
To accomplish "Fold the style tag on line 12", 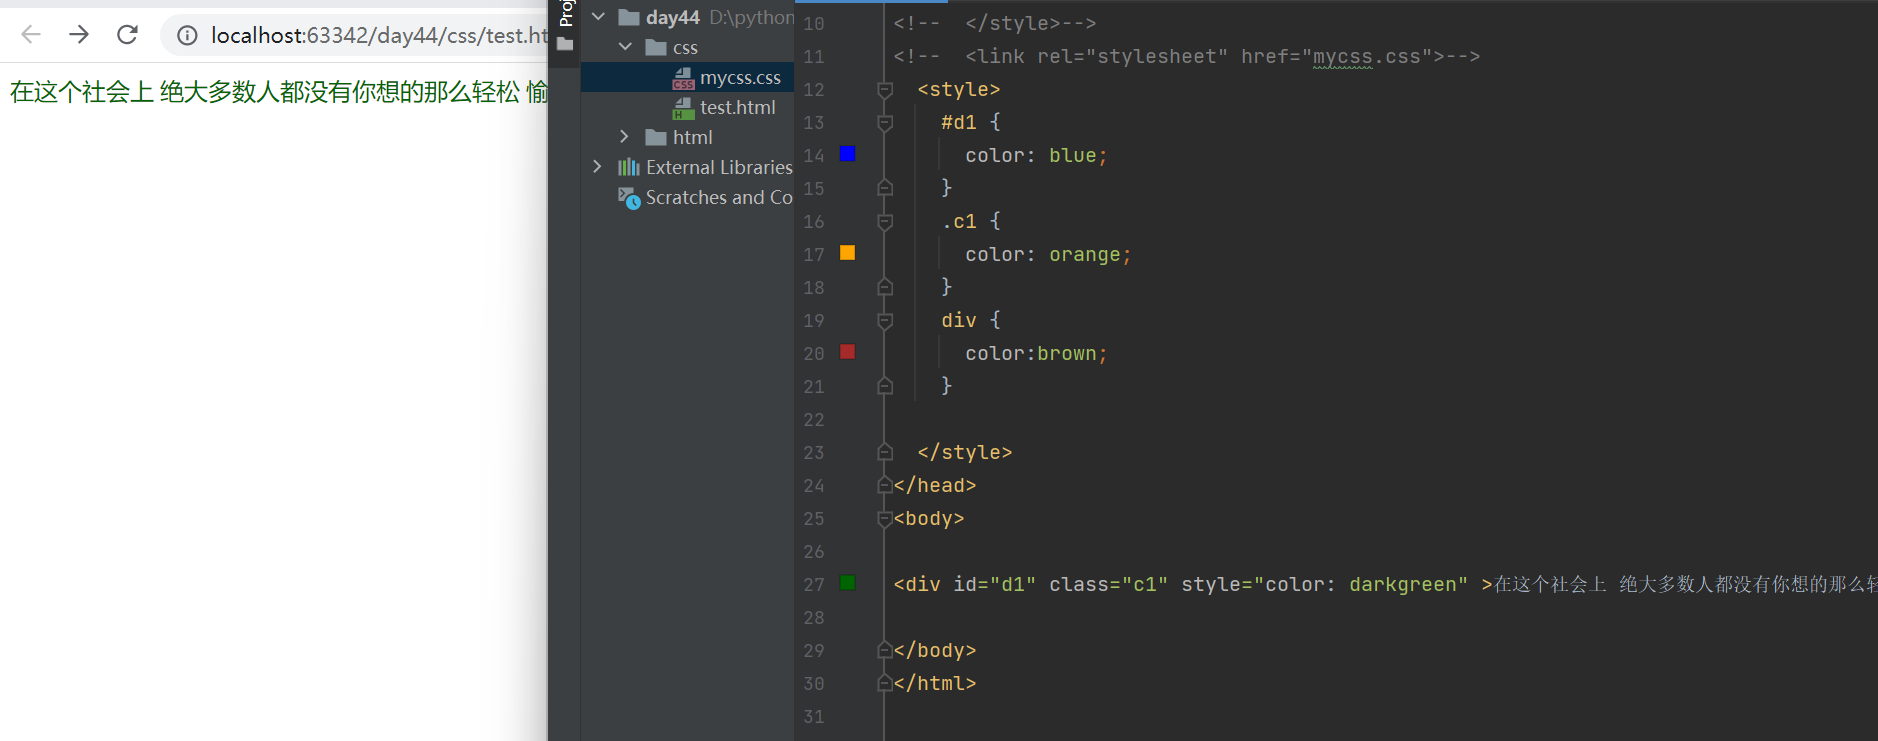I will point(885,90).
